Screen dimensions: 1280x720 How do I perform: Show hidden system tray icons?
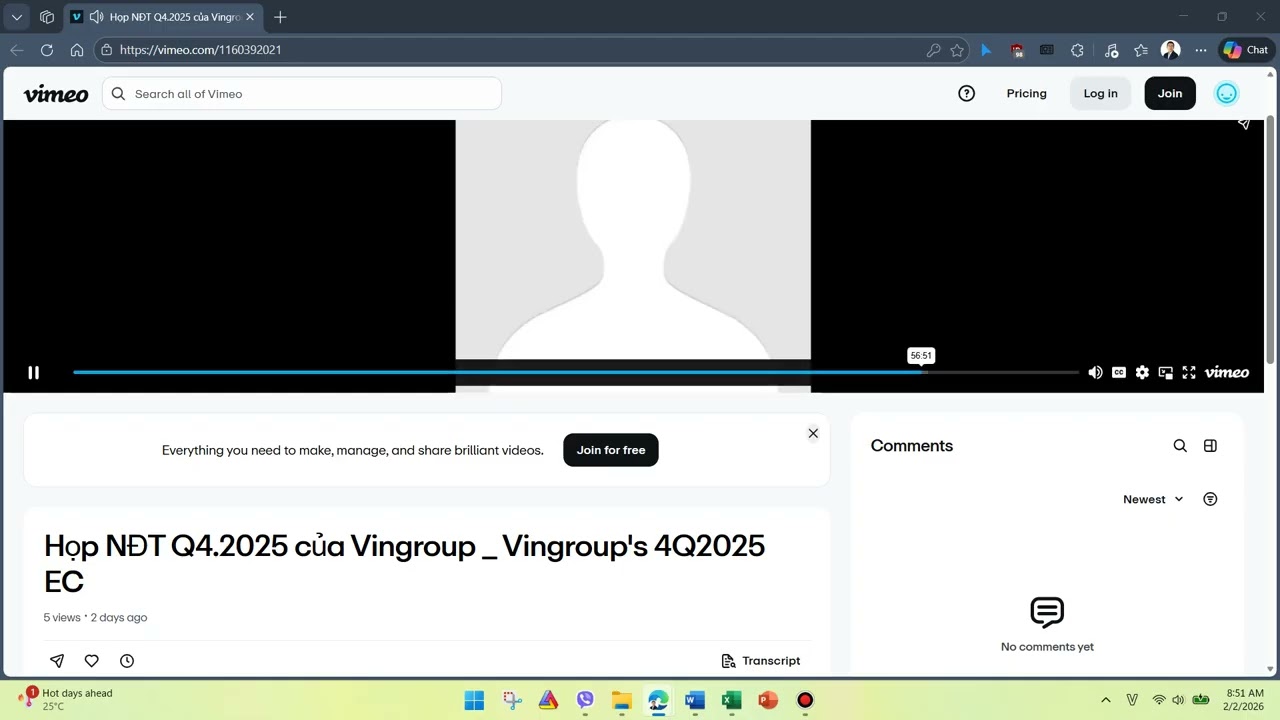(1105, 700)
